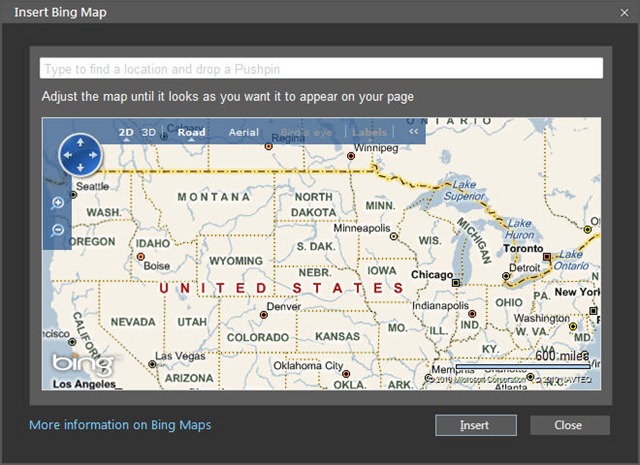The height and width of the screenshot is (465, 640).
Task: Zoom out with the minus magnifier icon
Action: coord(58,231)
